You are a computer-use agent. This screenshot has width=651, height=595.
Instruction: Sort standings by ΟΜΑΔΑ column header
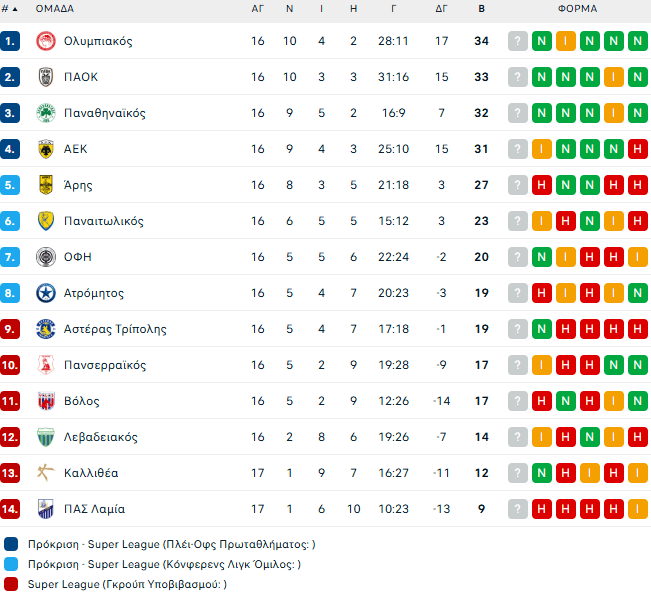coord(55,9)
